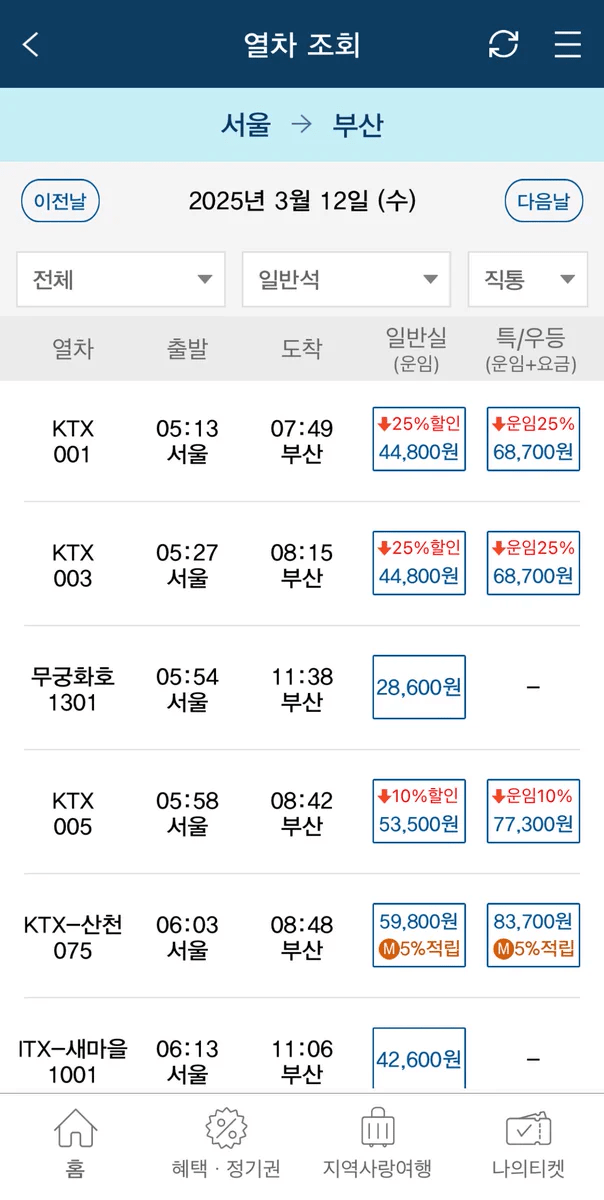Pick KTX-산천 075 first class 83,700원

pos(533,935)
